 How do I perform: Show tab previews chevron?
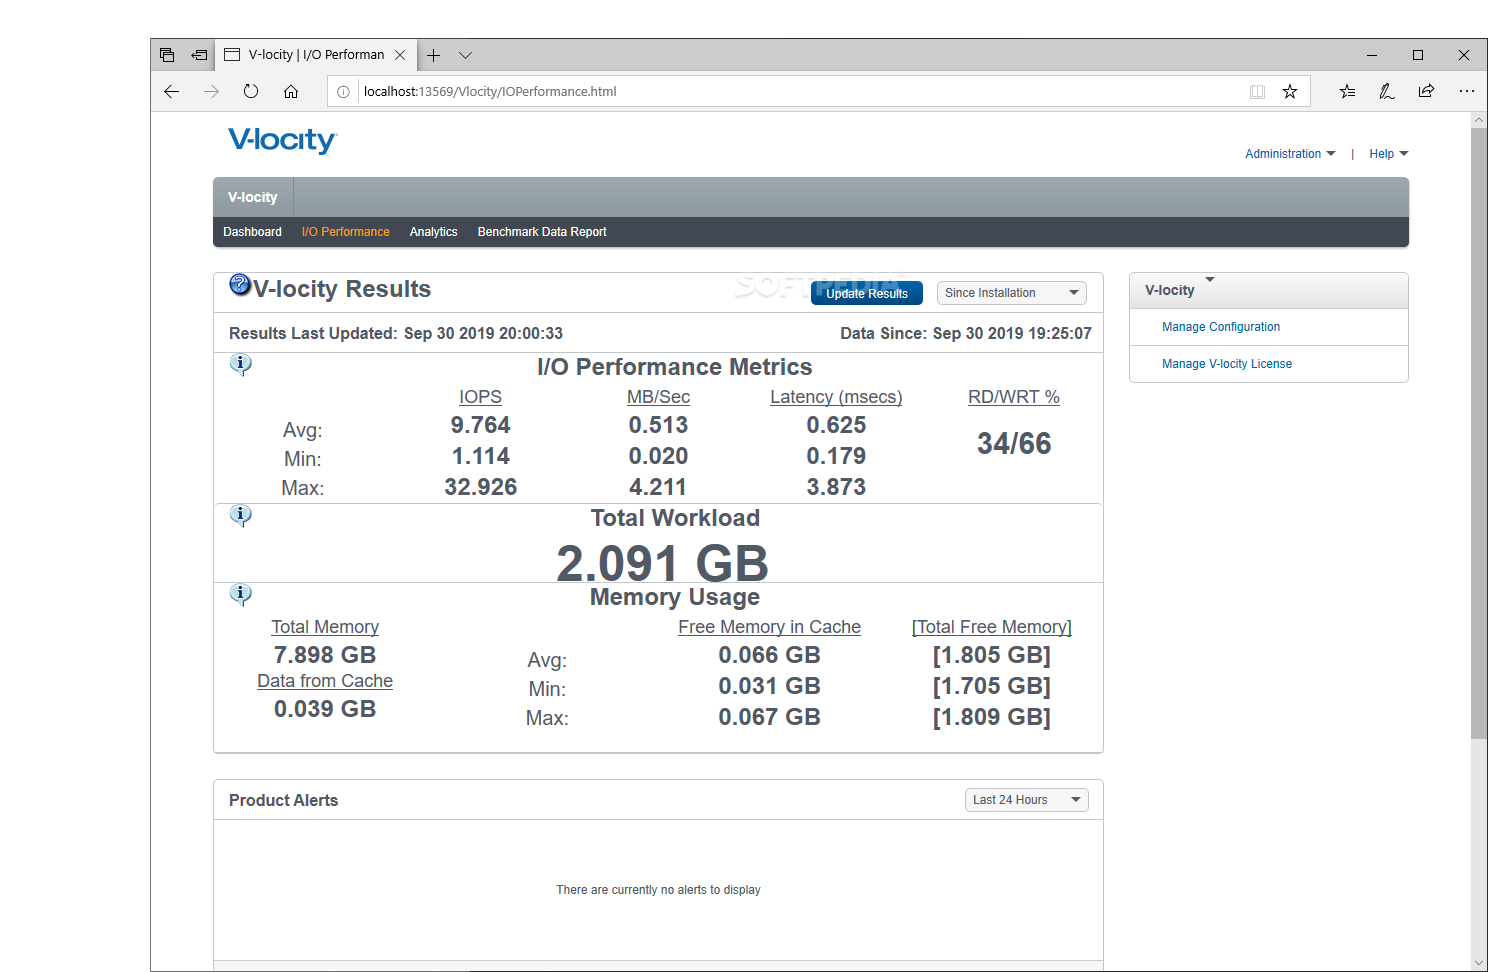465,55
